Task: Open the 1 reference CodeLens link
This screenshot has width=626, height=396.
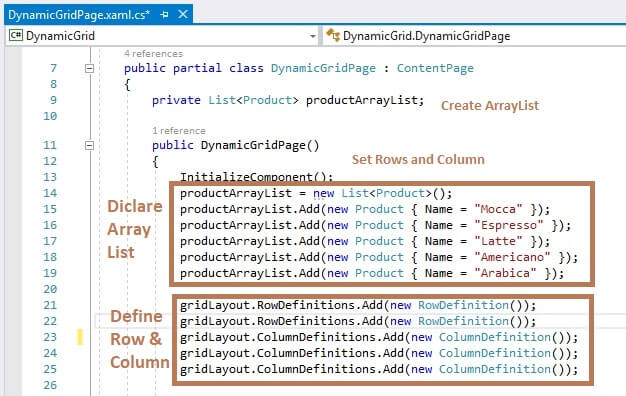Action: tap(178, 131)
